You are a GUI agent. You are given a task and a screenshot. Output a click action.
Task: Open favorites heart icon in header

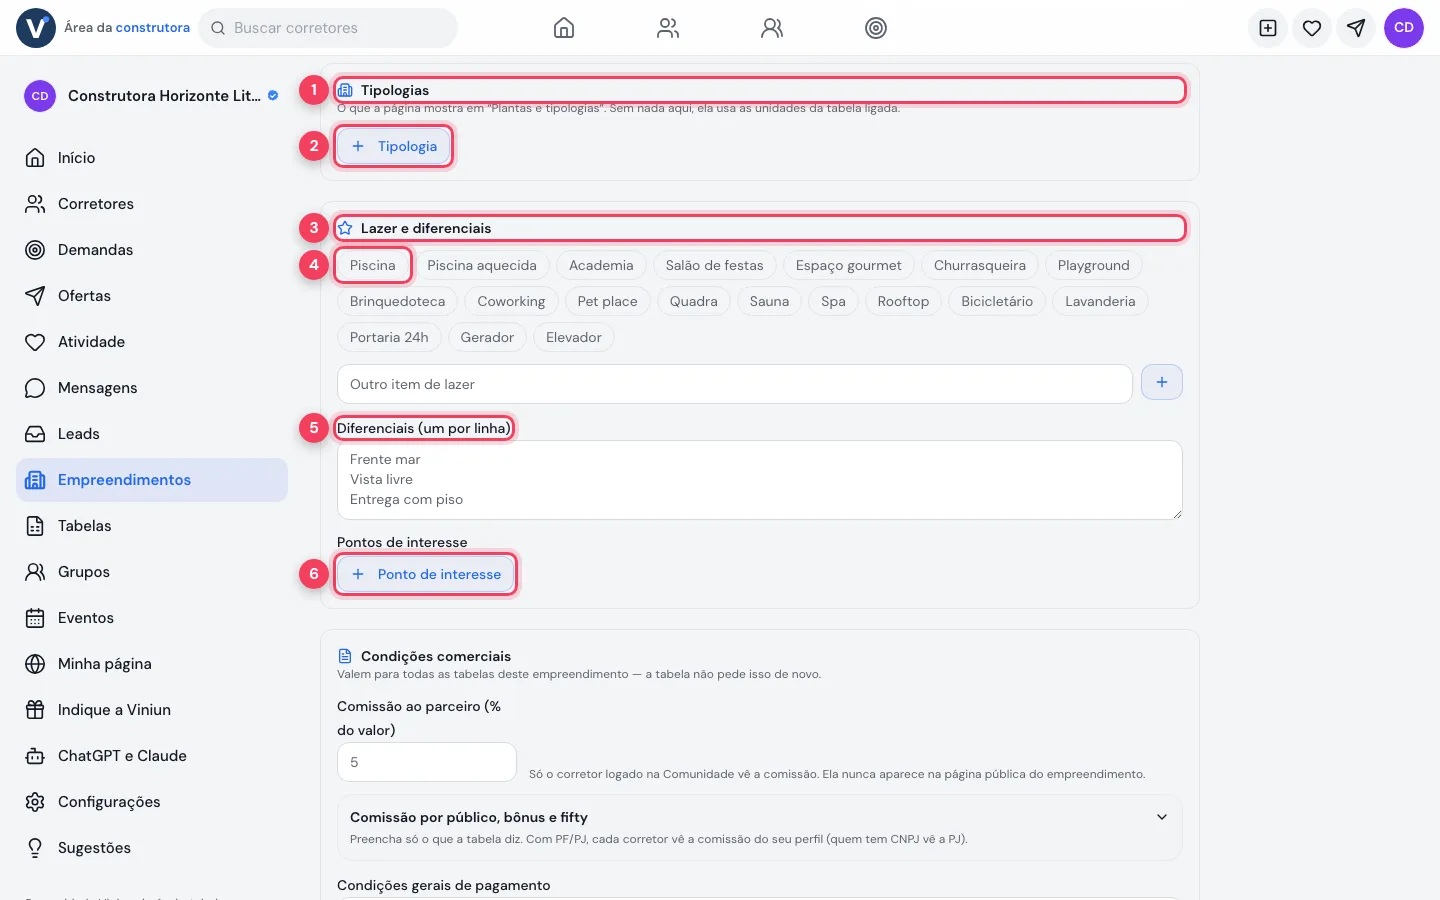1312,28
